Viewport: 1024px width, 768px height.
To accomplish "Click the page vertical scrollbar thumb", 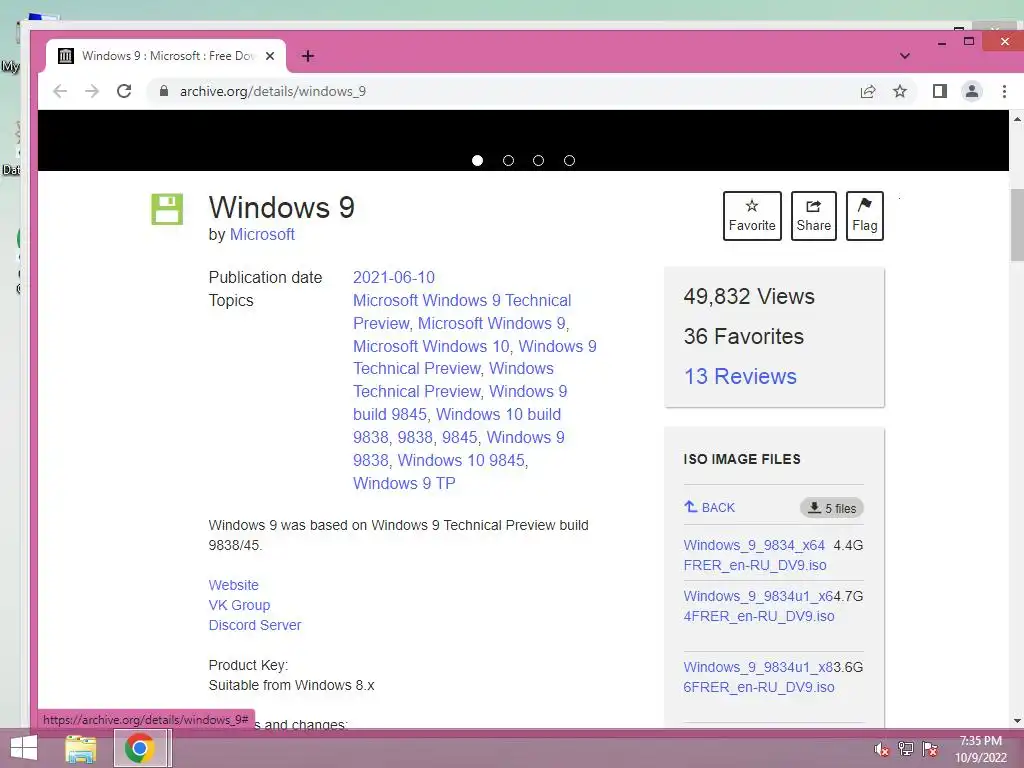I will pyautogui.click(x=1017, y=227).
